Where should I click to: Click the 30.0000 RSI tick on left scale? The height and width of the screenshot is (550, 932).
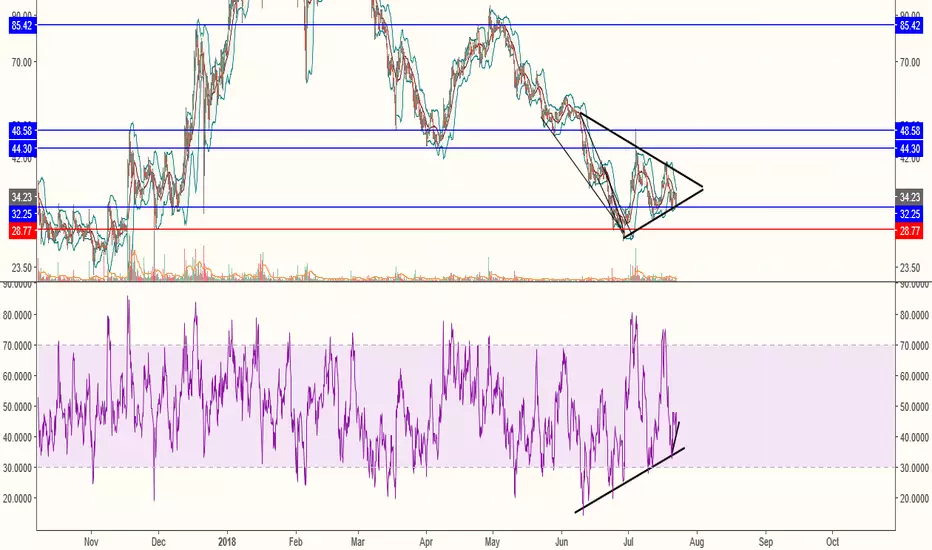17,468
